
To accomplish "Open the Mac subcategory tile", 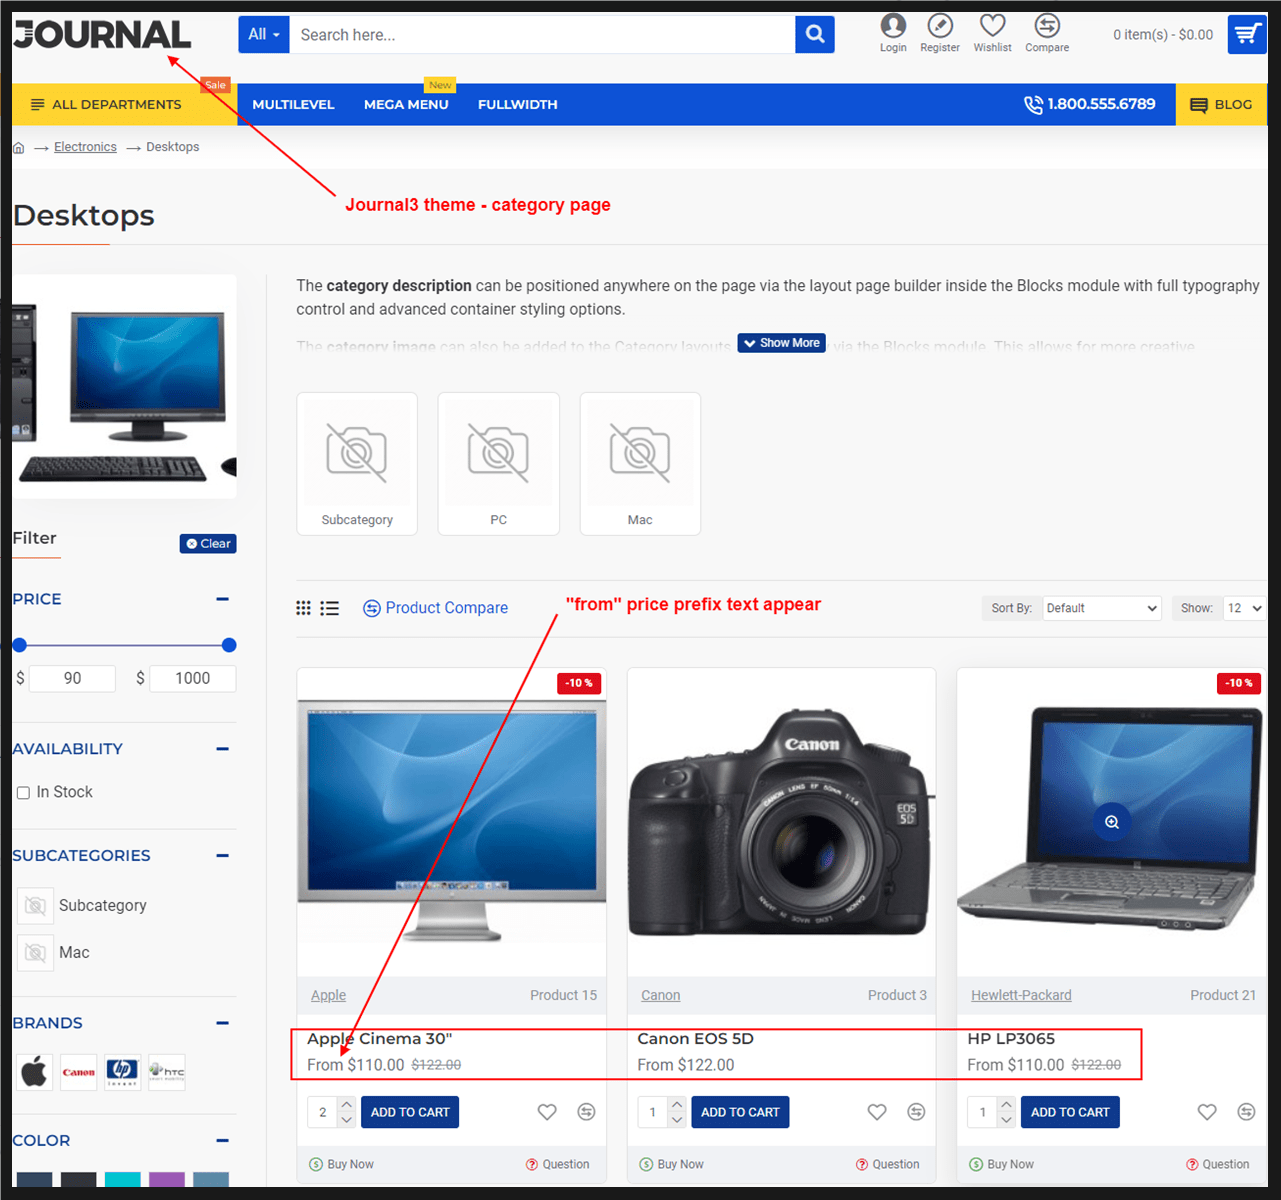I will pos(640,464).
